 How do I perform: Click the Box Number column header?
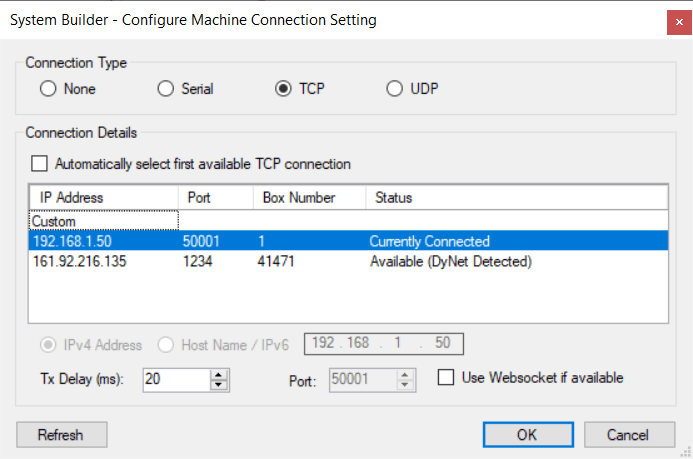pyautogui.click(x=309, y=197)
